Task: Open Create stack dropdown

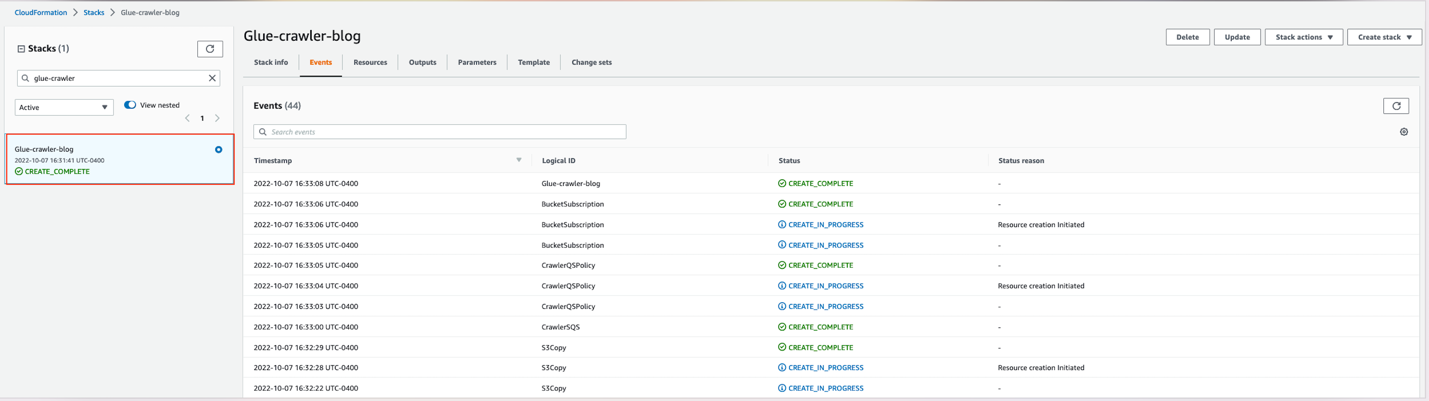Action: [x=1384, y=37]
